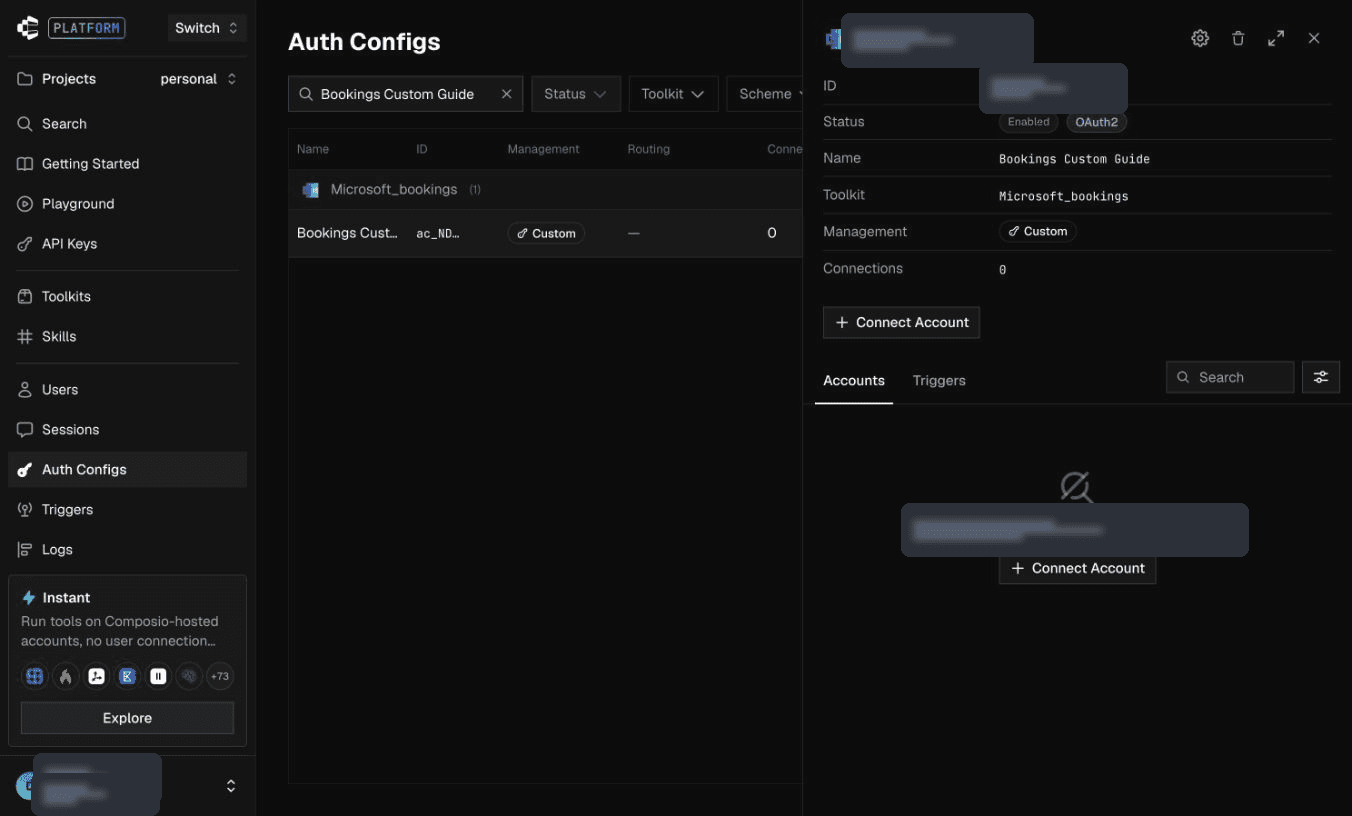Focus the accounts Search field
Viewport: 1352px width, 816px height.
(1230, 377)
